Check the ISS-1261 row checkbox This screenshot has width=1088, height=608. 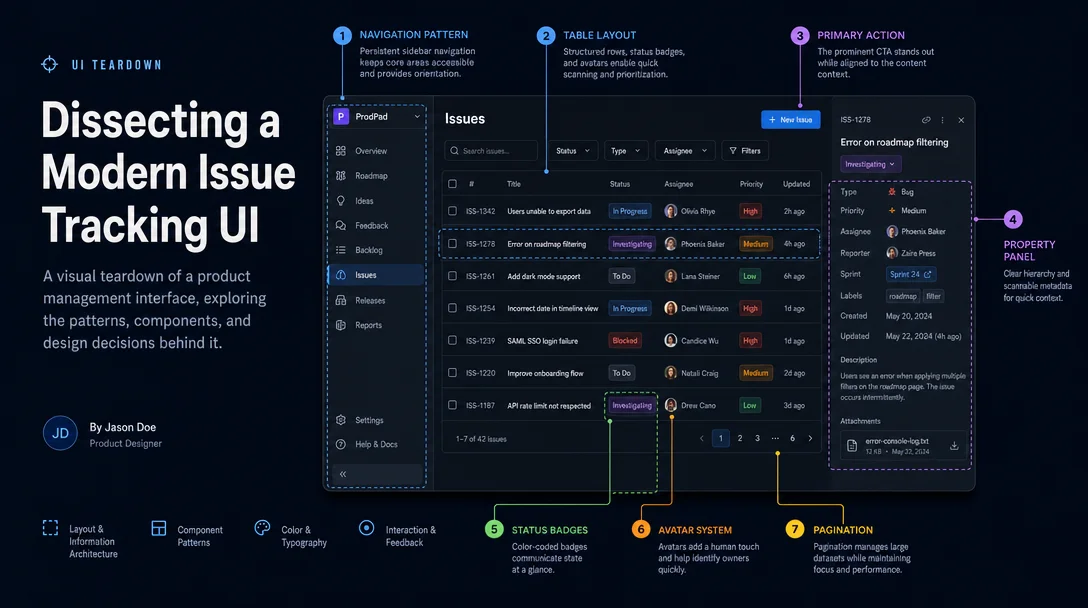(452, 276)
